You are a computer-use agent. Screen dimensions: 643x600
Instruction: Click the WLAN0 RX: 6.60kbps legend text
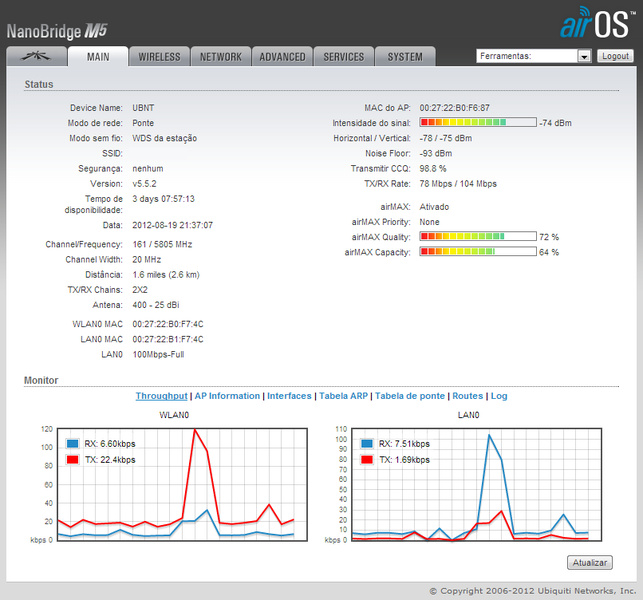[110, 444]
